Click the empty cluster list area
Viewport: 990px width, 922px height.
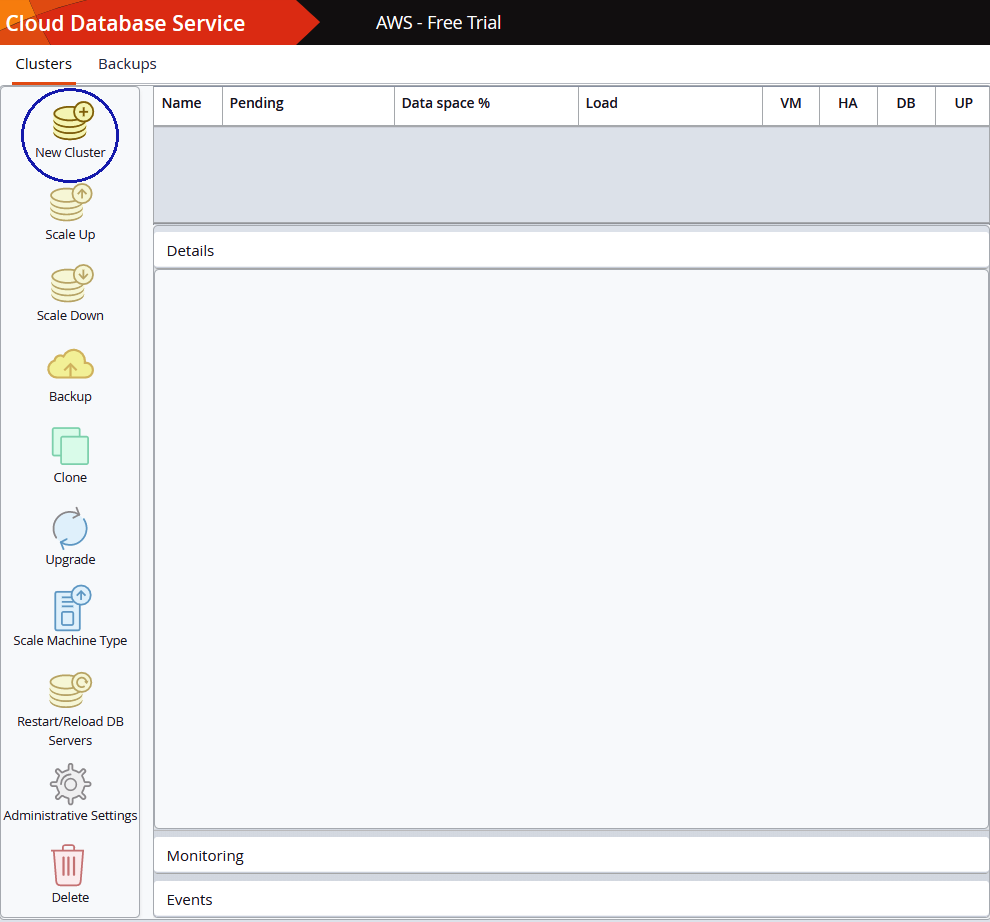(x=570, y=174)
